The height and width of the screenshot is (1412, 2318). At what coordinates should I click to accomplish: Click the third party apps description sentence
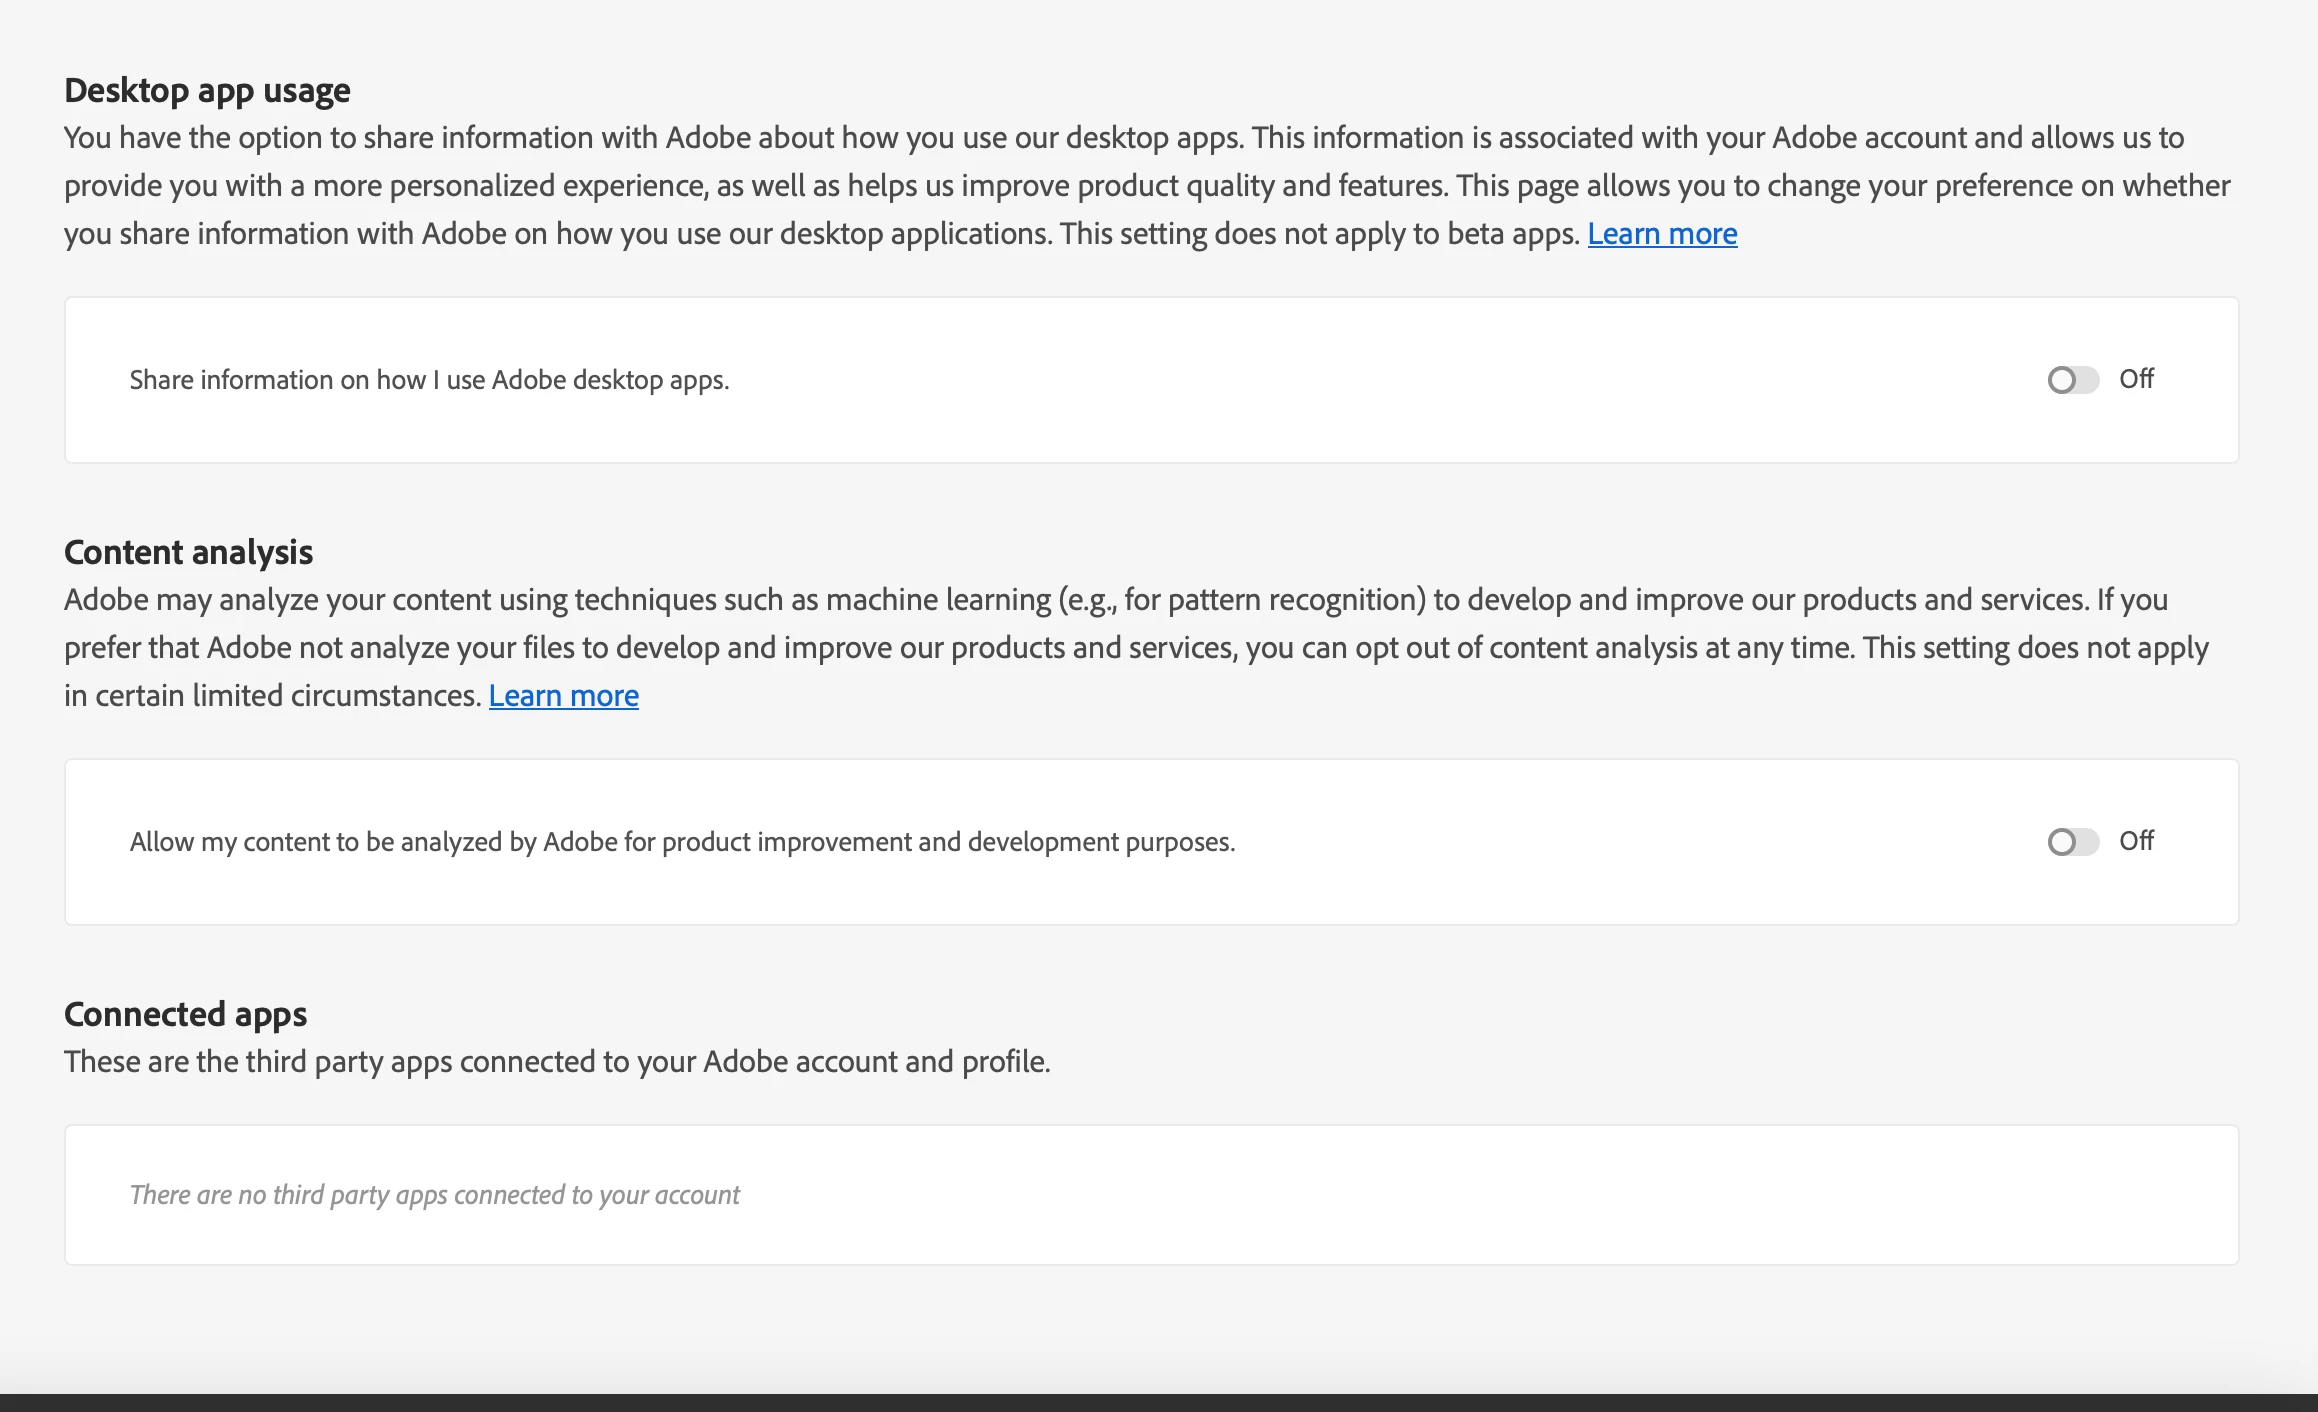point(557,1061)
